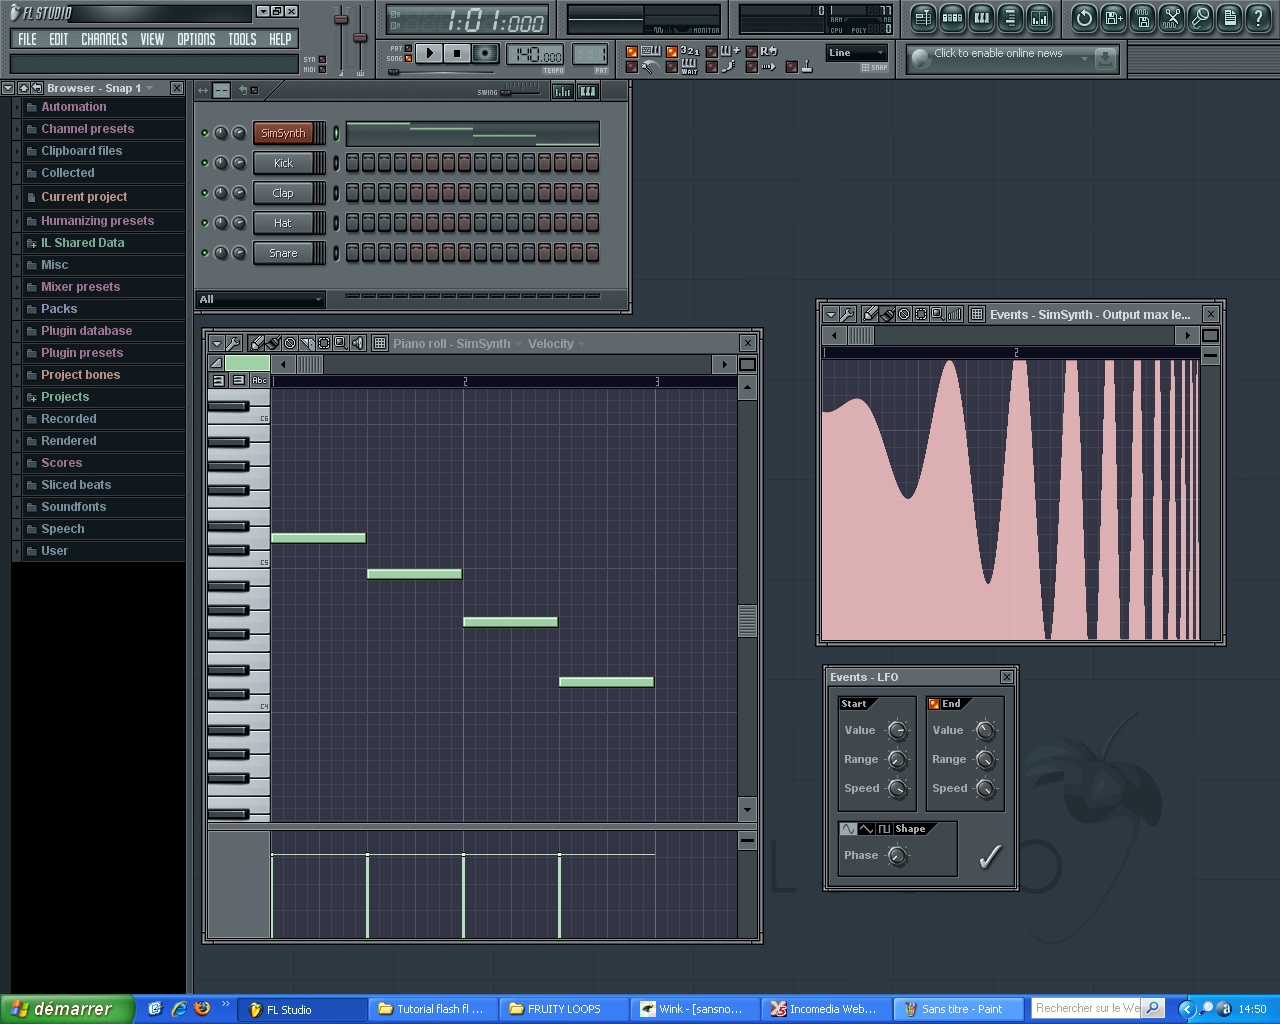Toggle the Kick channel mute LED
This screenshot has width=1280, height=1024.
pyautogui.click(x=205, y=163)
